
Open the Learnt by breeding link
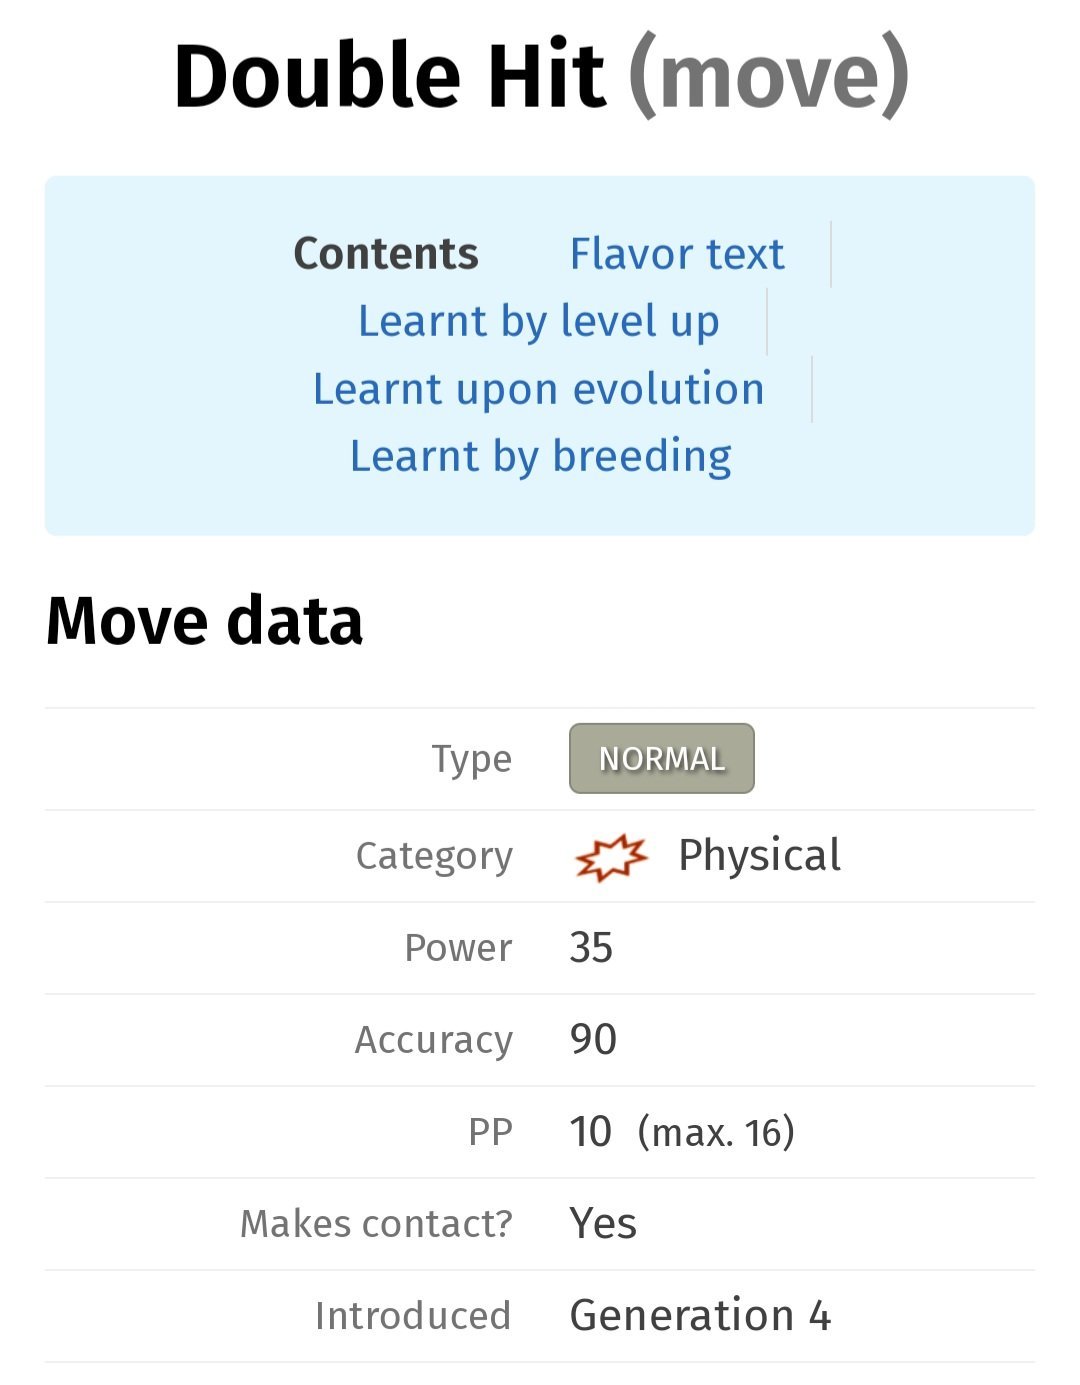pyautogui.click(x=541, y=457)
